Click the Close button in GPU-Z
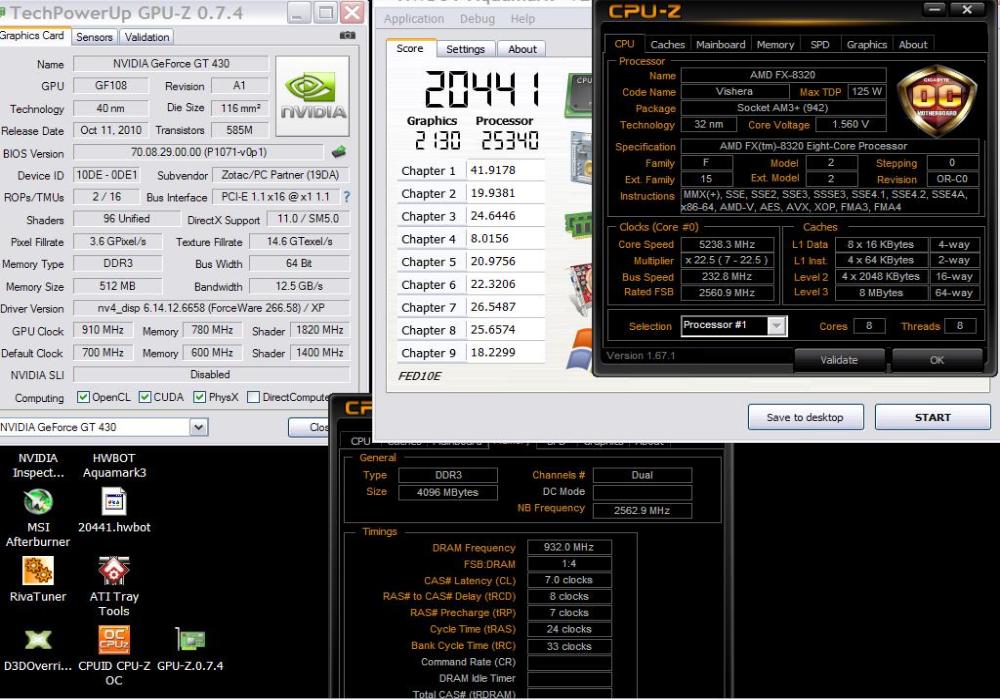 coord(309,427)
